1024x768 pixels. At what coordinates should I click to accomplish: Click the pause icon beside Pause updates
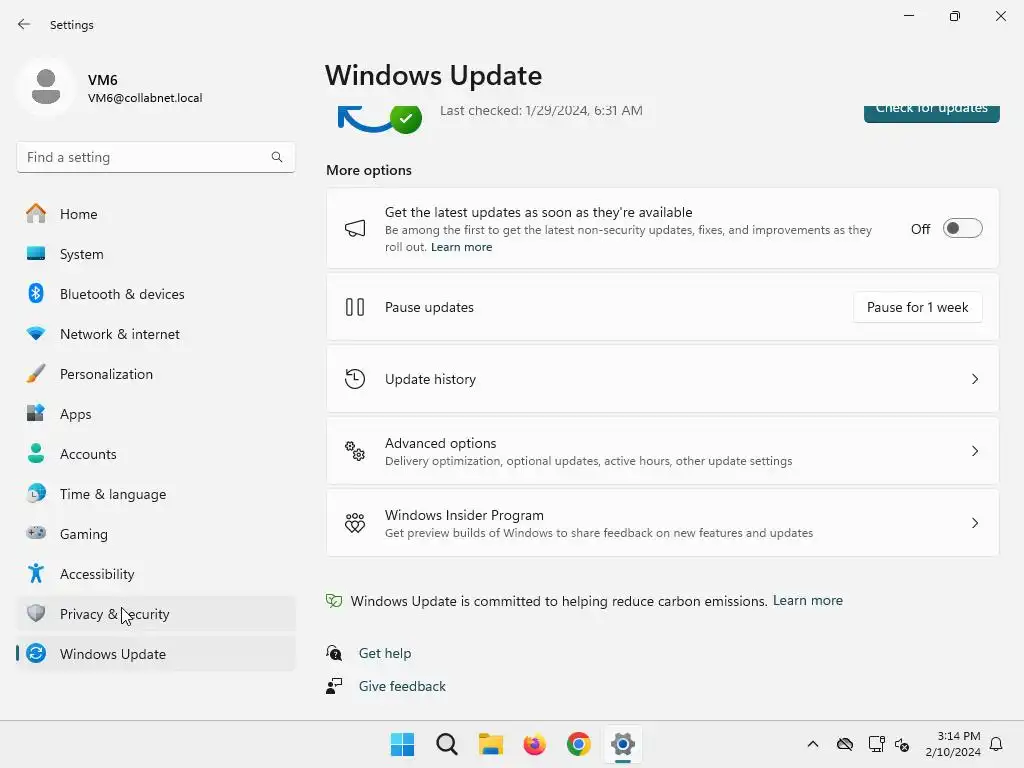point(355,307)
